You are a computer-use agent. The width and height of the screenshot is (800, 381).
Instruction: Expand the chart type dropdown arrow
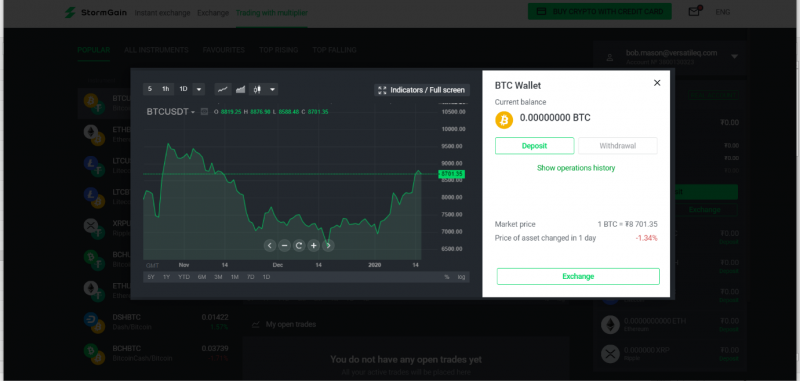(272, 89)
